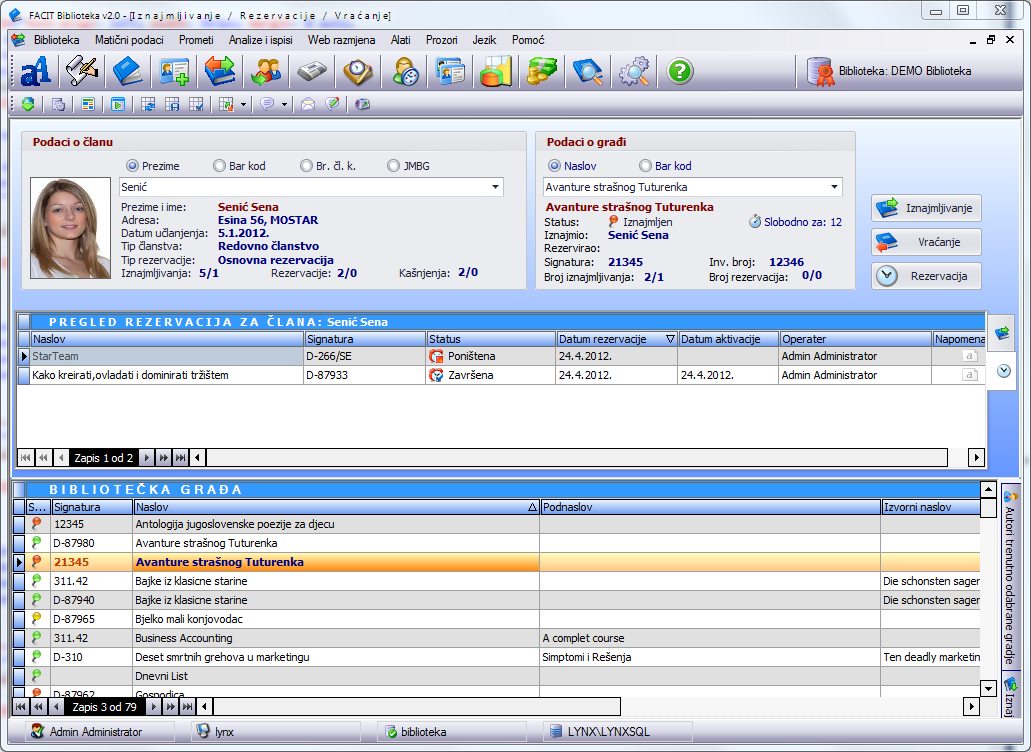The image size is (1031, 752).
Task: Select Bar kod option for member search
Action: (x=220, y=166)
